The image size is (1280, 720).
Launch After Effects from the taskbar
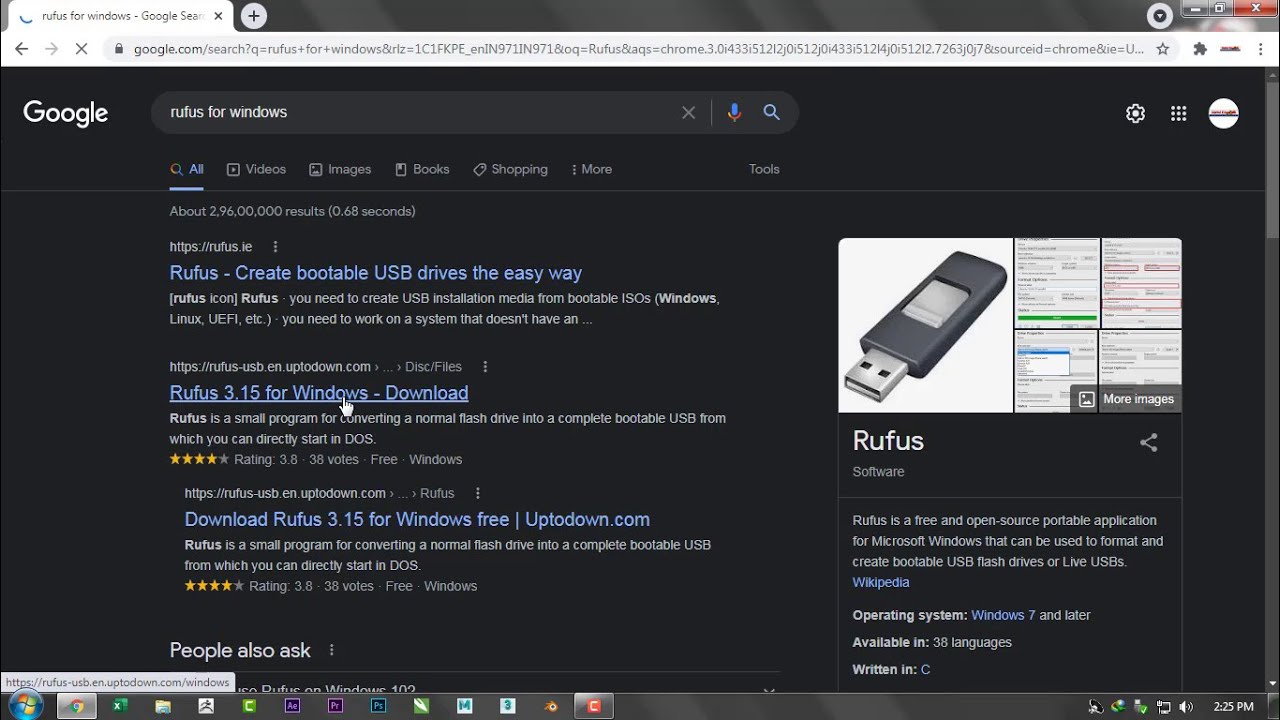pos(292,706)
